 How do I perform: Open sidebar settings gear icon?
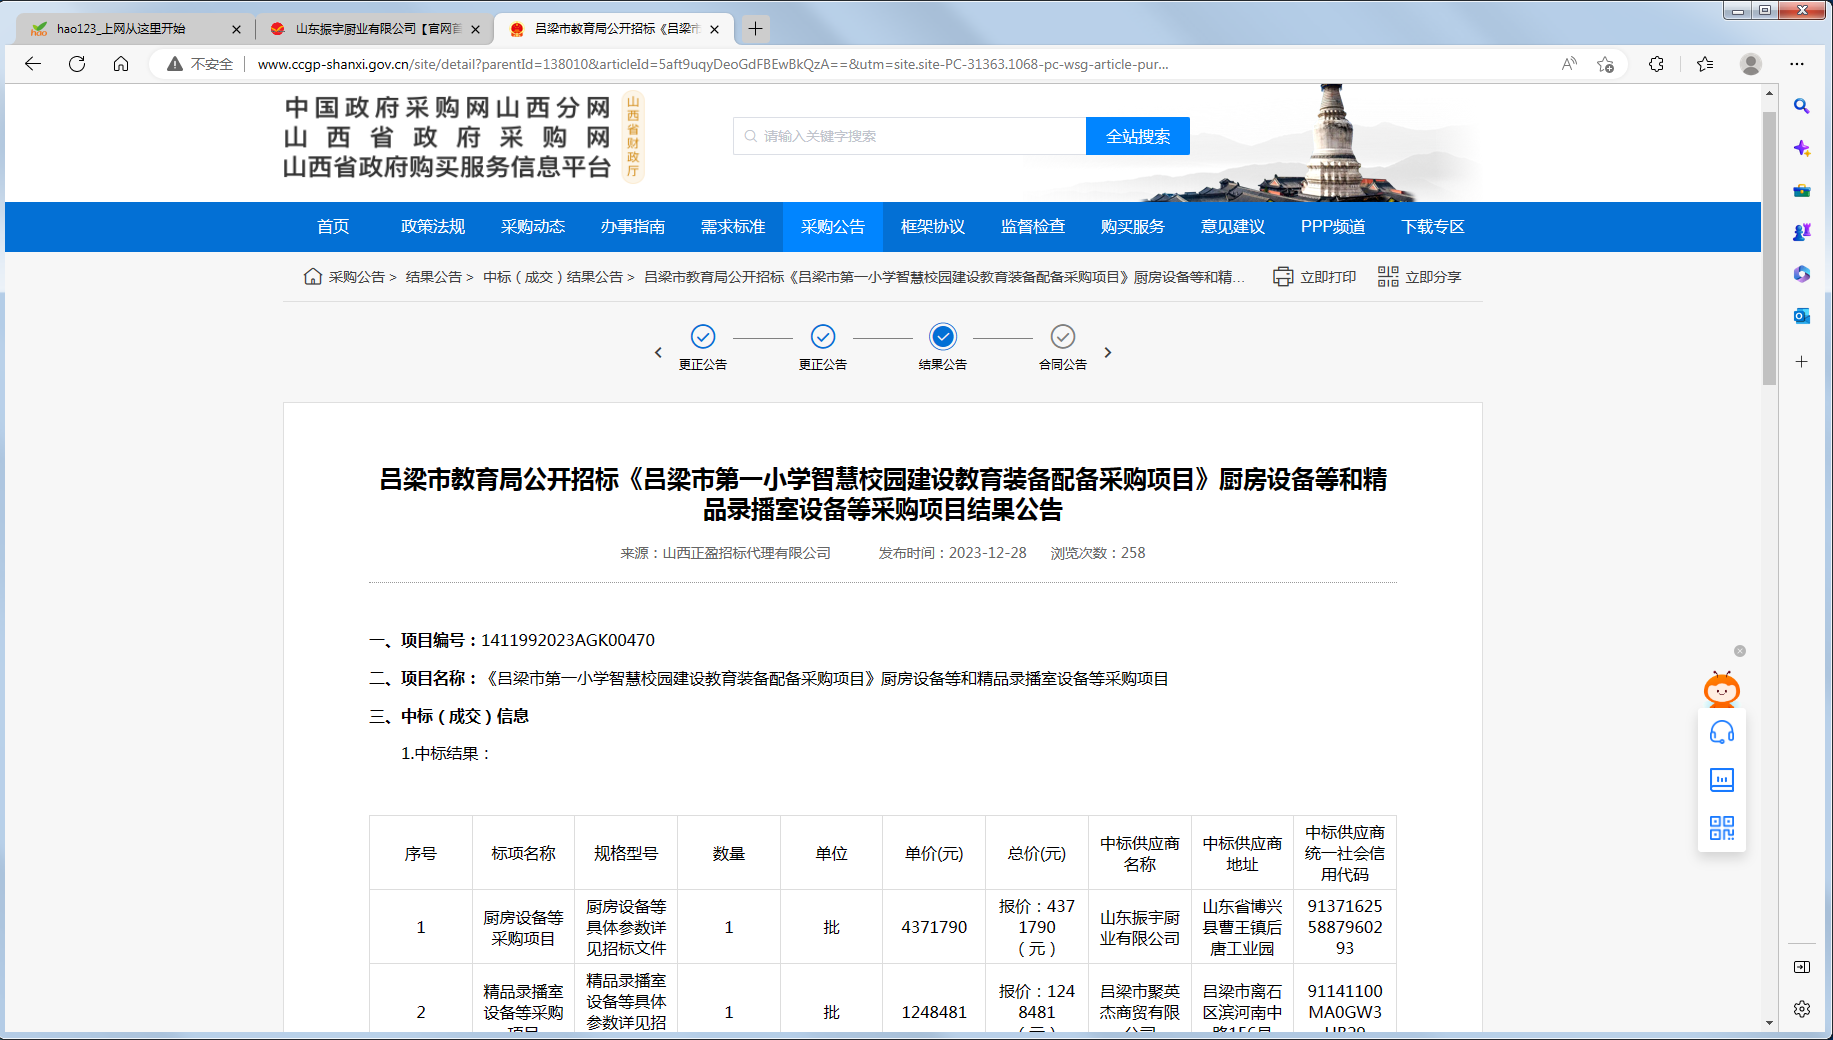1802,1009
